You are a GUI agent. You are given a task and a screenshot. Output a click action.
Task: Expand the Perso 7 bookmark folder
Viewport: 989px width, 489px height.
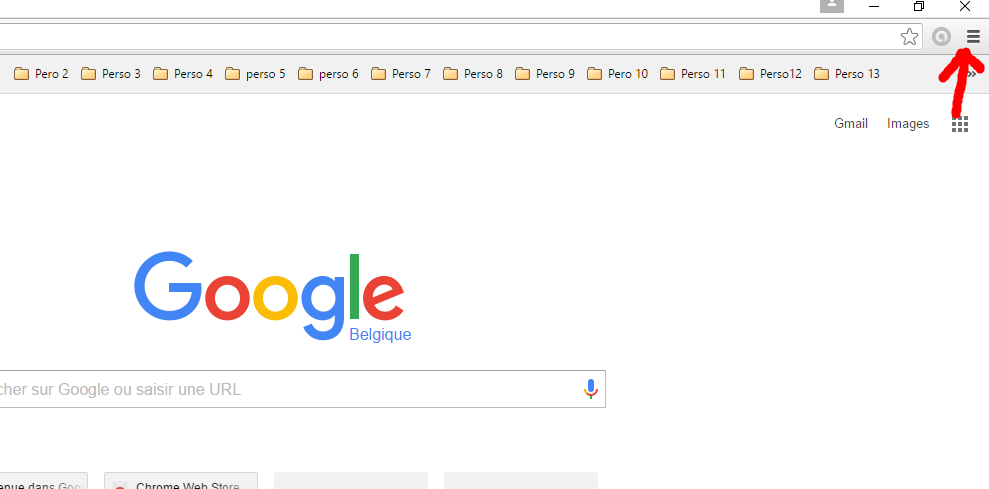click(x=401, y=74)
